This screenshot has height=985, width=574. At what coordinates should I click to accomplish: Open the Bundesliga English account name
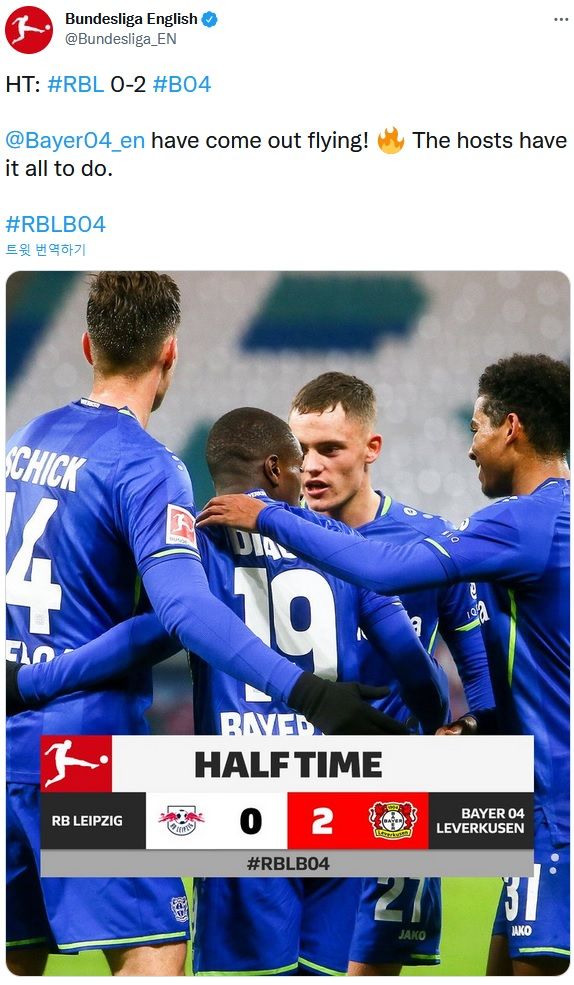pos(131,19)
